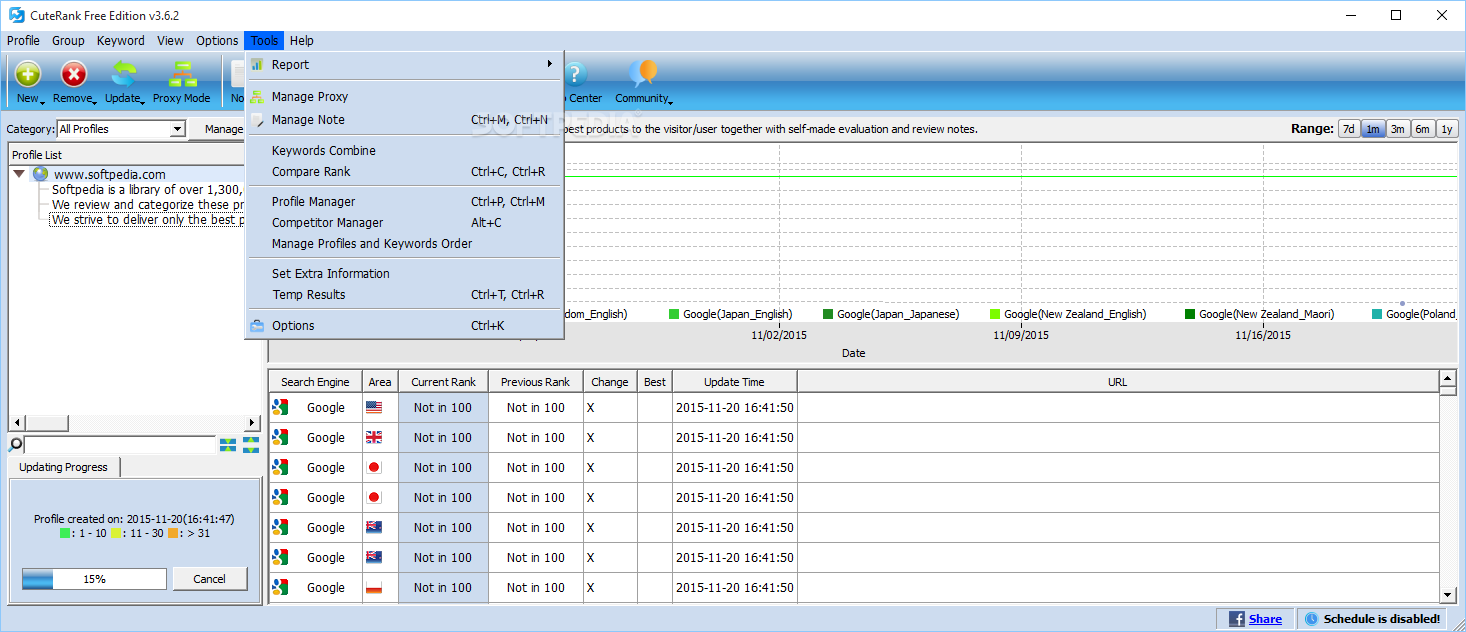Click the Poland flag in the Area column

(374, 588)
